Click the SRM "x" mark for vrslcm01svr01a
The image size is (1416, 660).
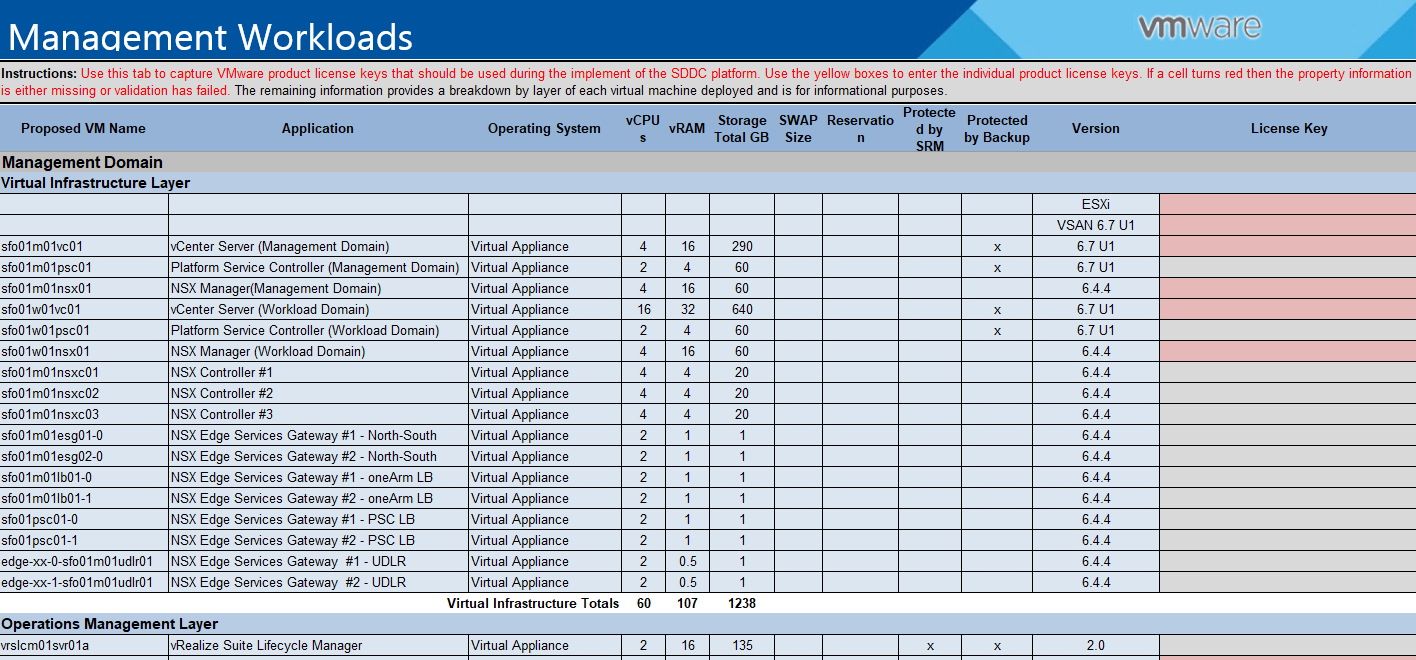(930, 645)
